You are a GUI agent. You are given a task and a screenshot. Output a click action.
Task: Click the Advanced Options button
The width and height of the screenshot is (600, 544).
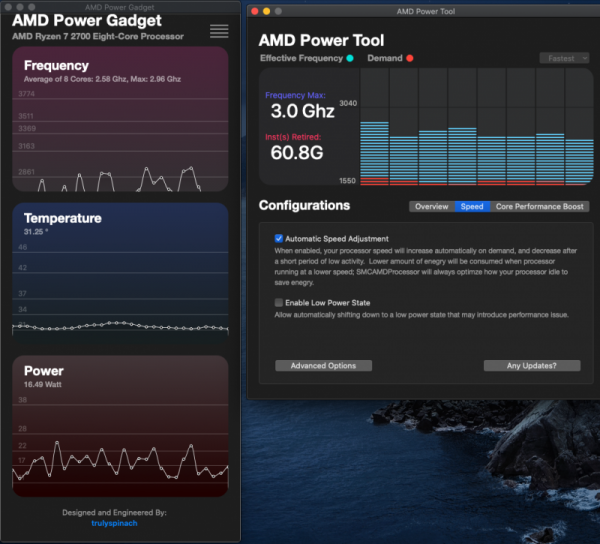(323, 366)
